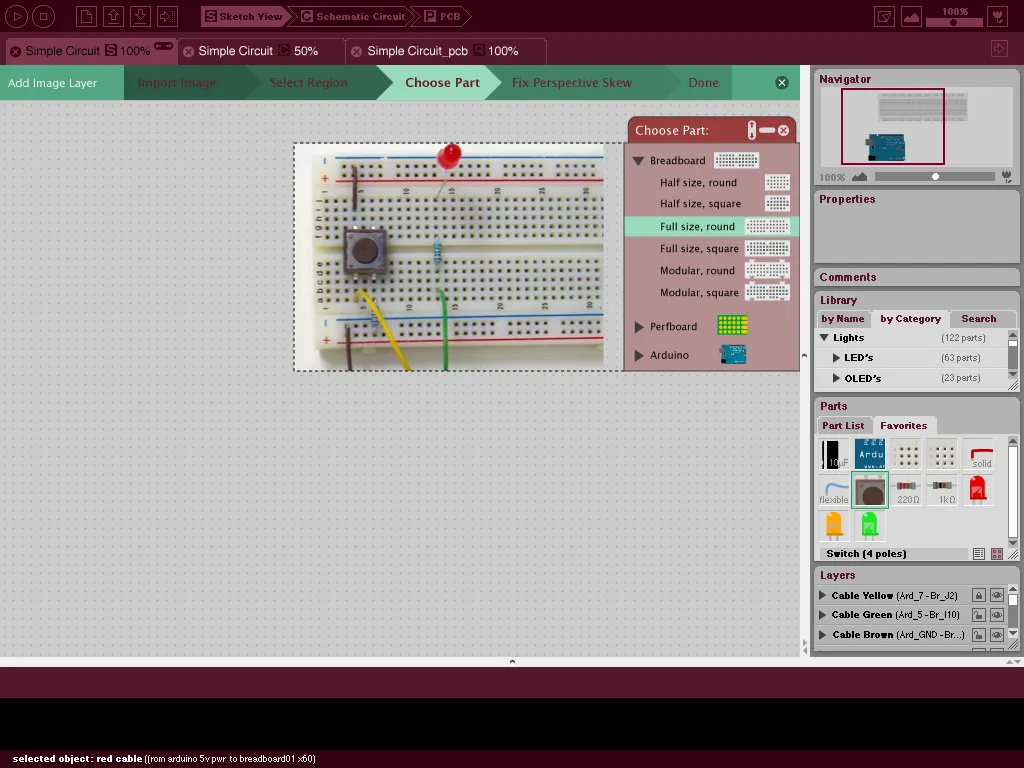The height and width of the screenshot is (768, 1024).
Task: Click the Navigator preview thumbnail
Action: pyautogui.click(x=916, y=127)
